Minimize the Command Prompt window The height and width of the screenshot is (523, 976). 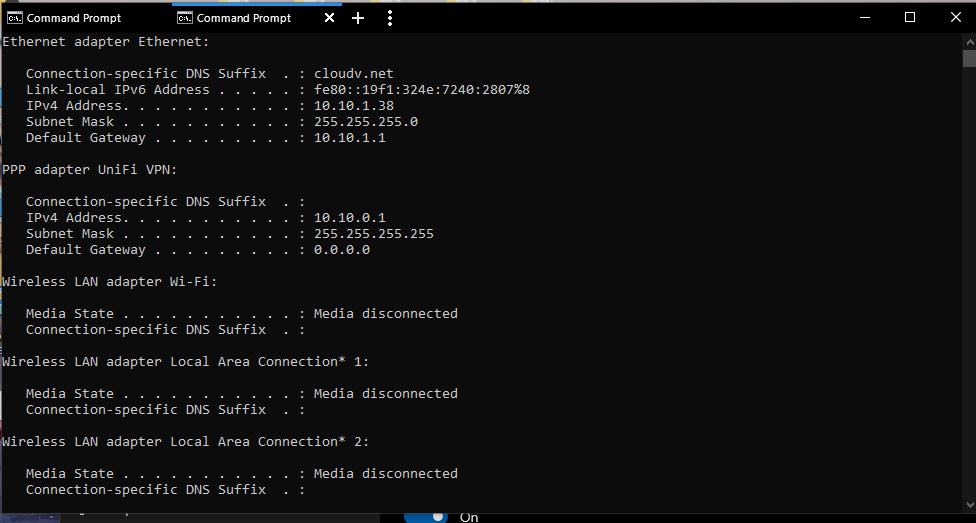pos(865,17)
